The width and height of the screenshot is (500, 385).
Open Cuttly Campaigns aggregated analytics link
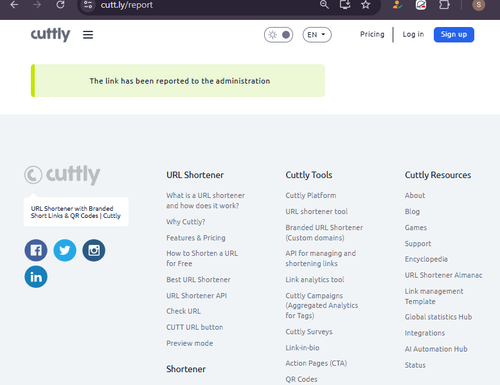322,305
